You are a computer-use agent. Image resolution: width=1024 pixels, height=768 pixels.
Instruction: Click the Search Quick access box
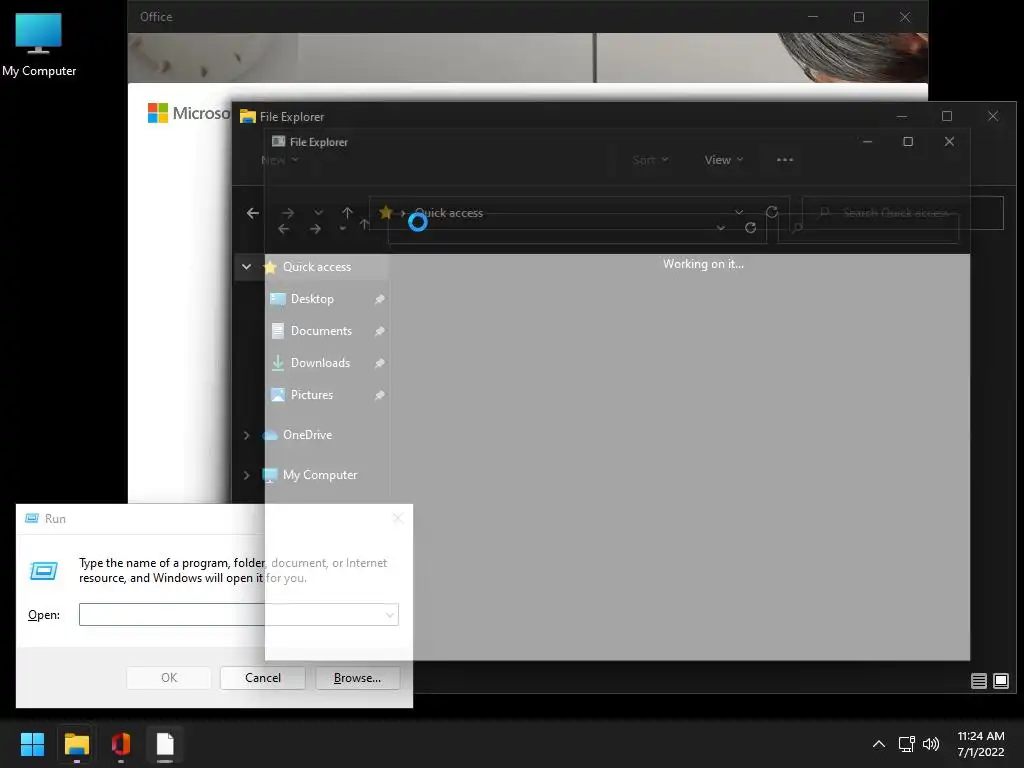(903, 213)
